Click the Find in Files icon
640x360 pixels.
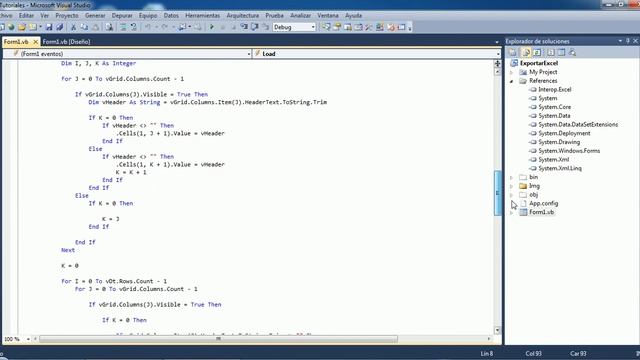[109, 27]
